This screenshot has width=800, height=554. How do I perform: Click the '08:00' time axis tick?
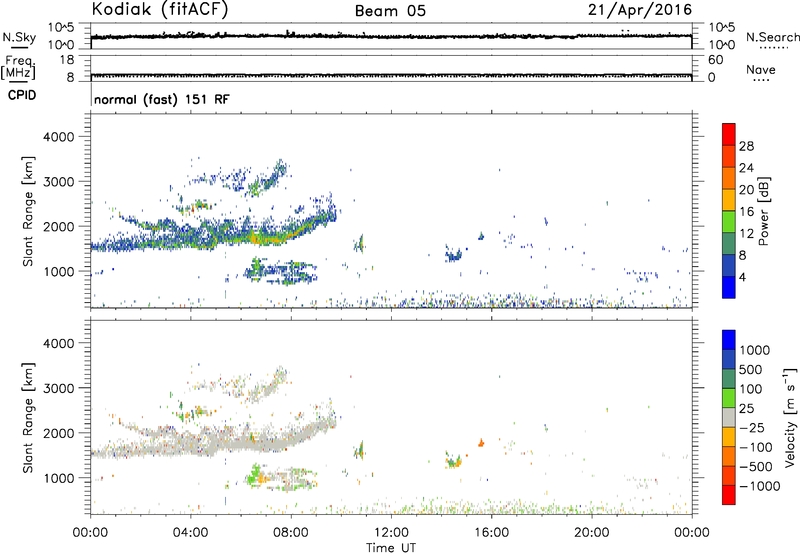pos(291,533)
